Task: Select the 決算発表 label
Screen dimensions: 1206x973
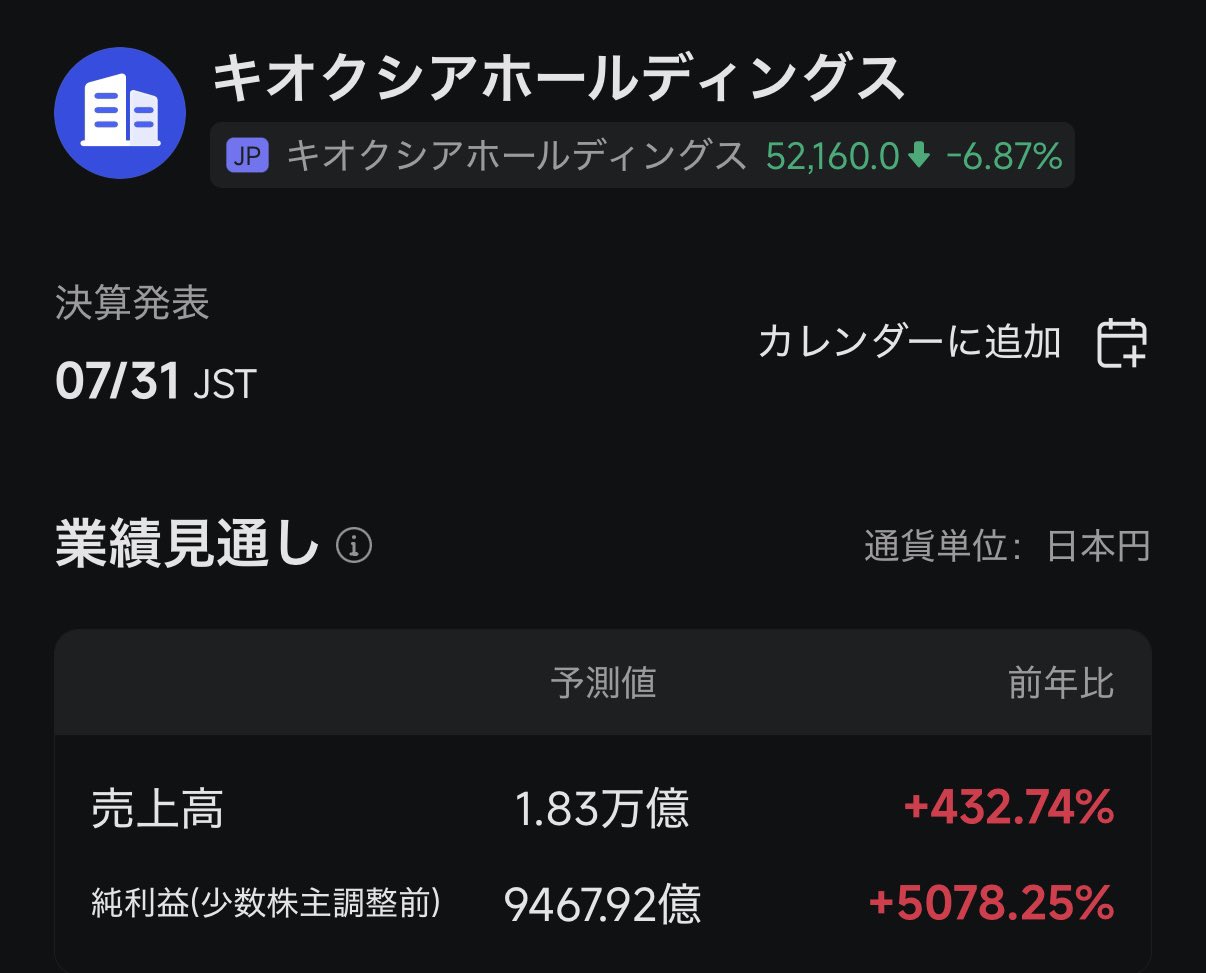Action: coord(132,304)
